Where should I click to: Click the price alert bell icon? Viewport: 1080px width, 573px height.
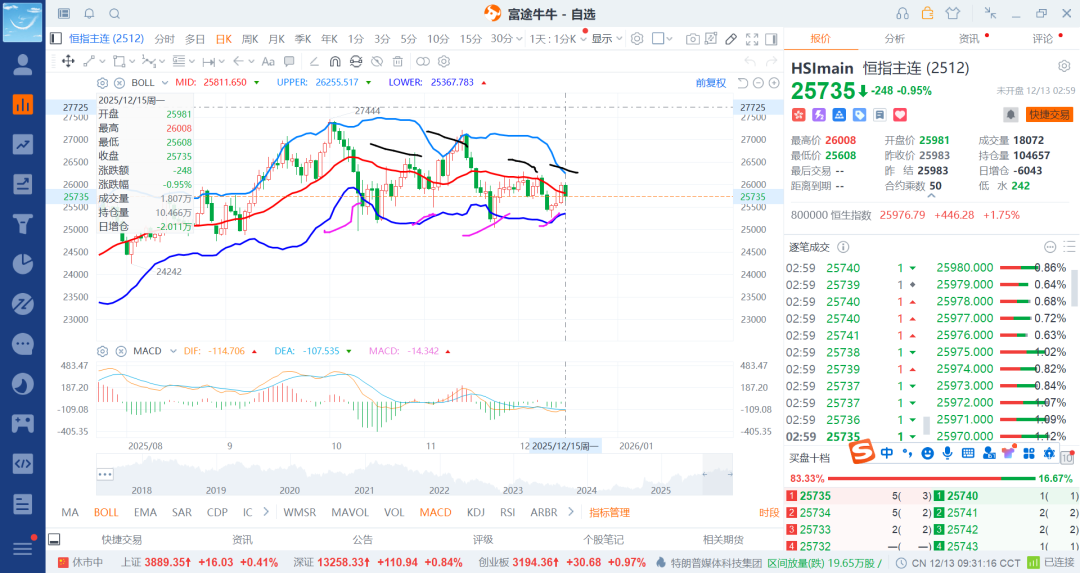click(x=1010, y=114)
